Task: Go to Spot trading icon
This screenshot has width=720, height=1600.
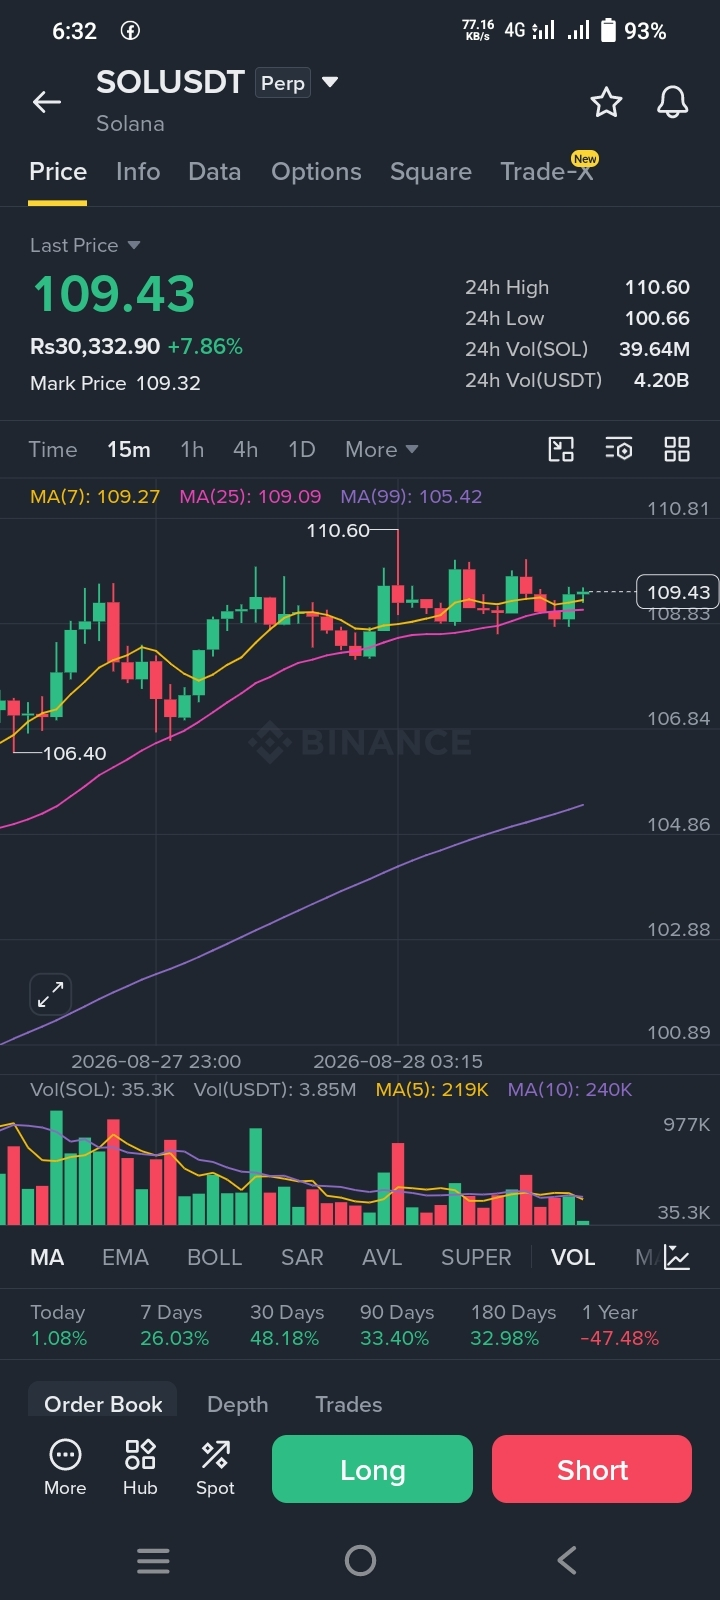Action: click(x=215, y=1468)
